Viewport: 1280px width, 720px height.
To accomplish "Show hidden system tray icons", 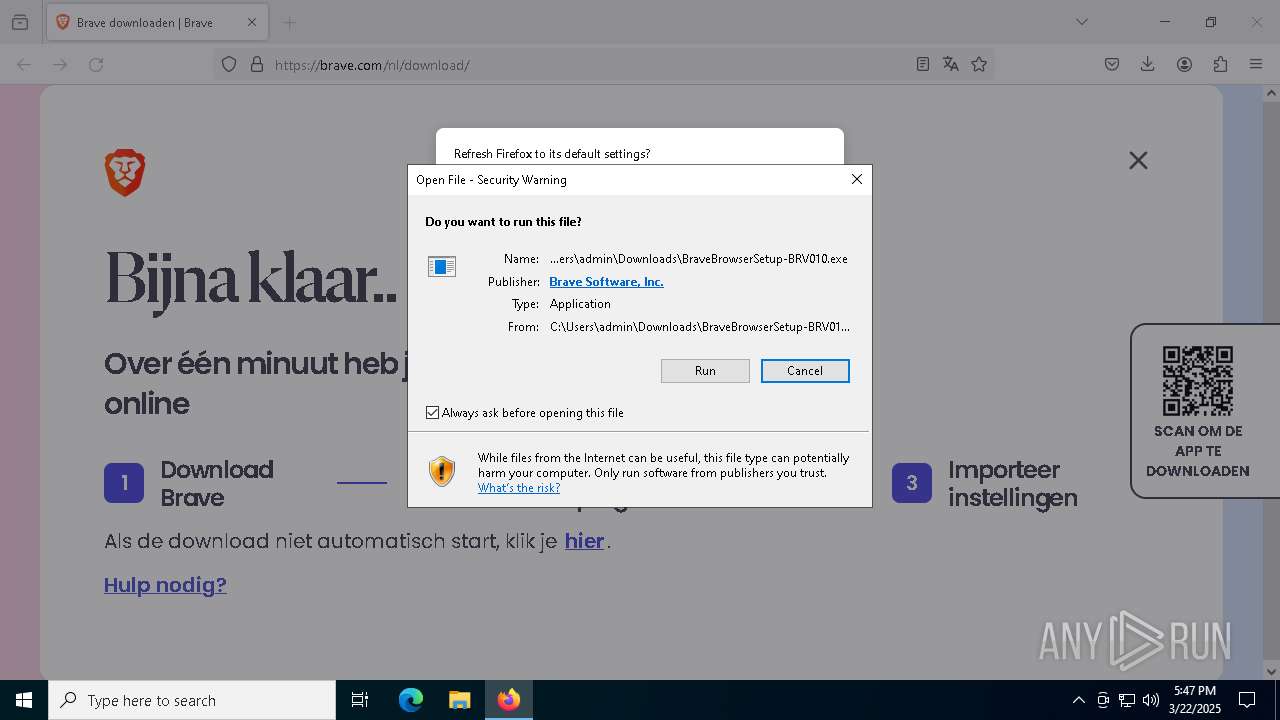I will 1078,700.
